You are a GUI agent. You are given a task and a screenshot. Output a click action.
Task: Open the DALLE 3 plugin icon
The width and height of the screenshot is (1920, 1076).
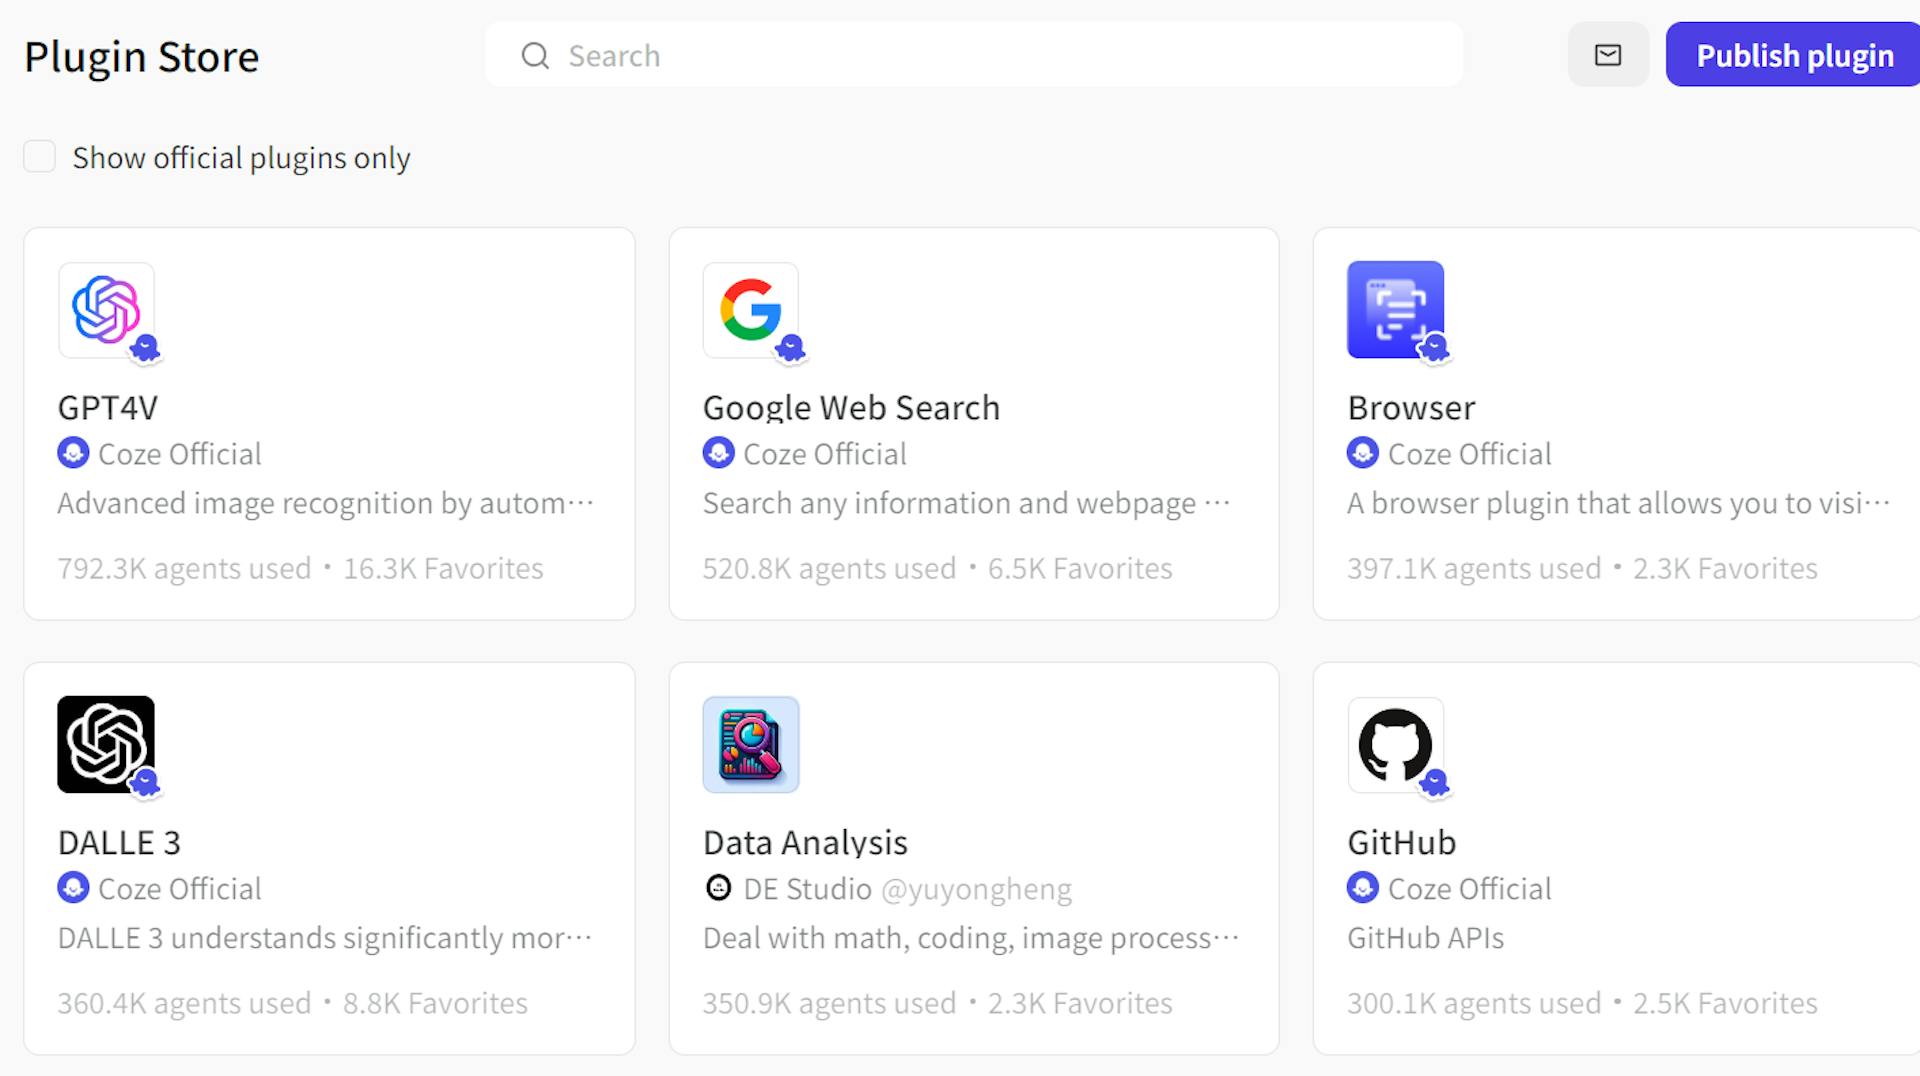tap(106, 745)
